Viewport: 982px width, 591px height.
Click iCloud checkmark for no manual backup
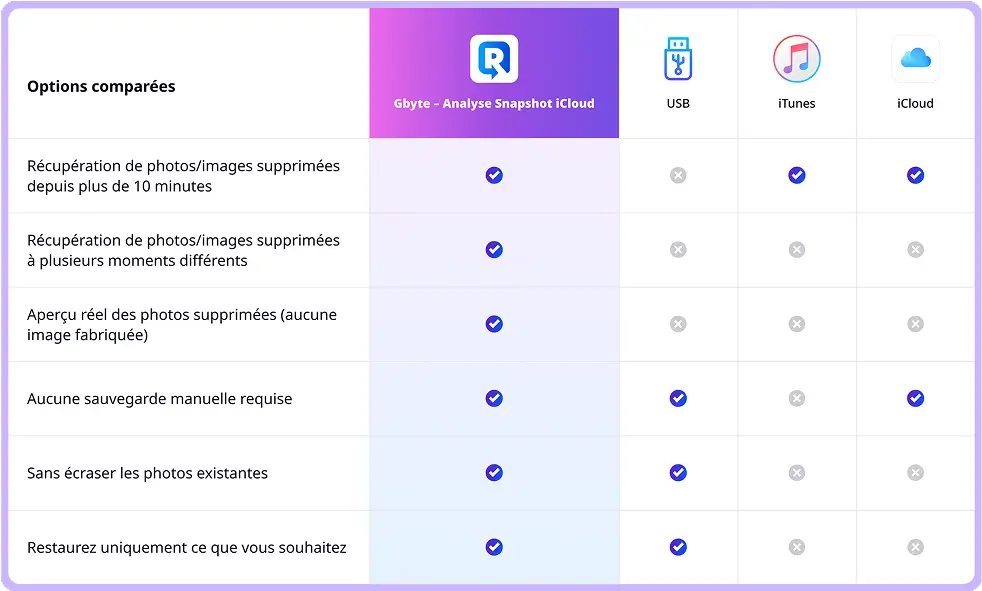[916, 398]
